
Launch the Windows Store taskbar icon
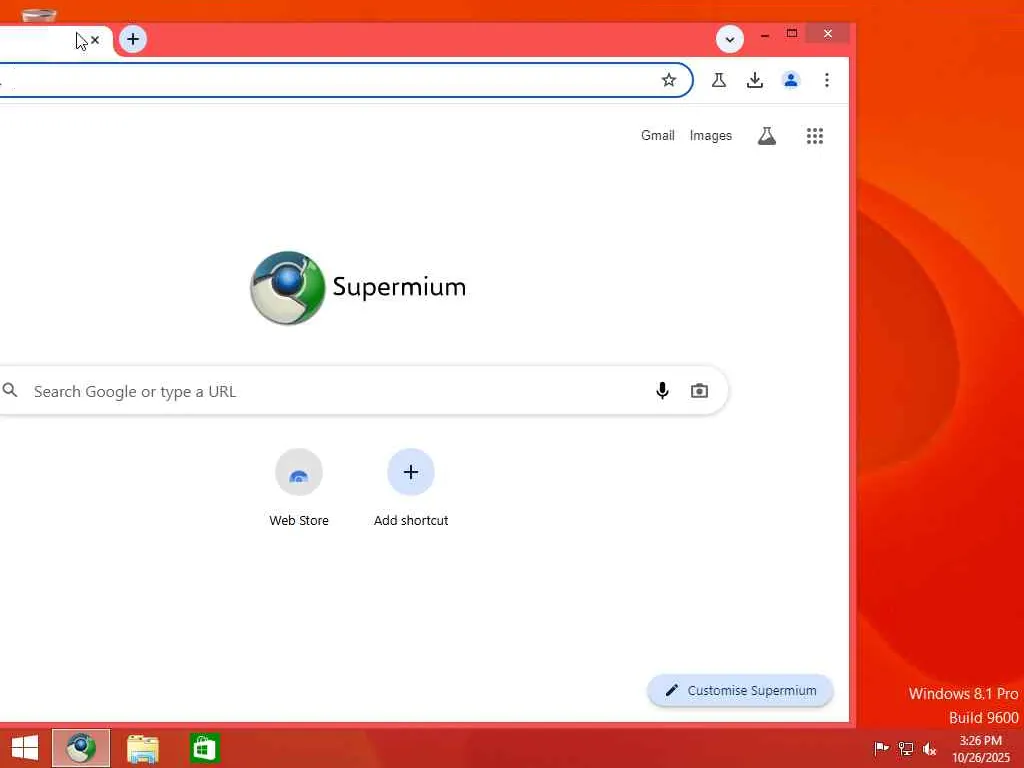pyautogui.click(x=204, y=748)
